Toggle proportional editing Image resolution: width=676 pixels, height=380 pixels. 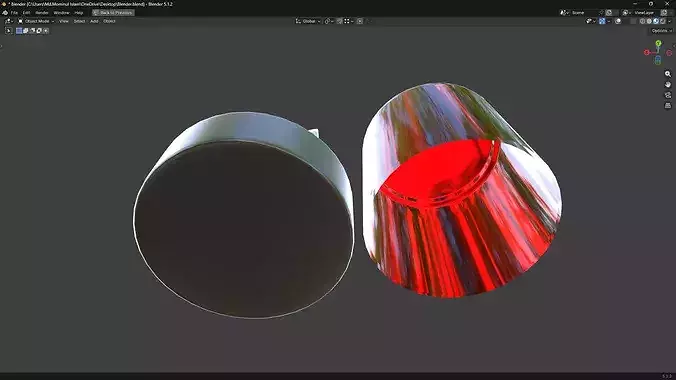[360, 21]
